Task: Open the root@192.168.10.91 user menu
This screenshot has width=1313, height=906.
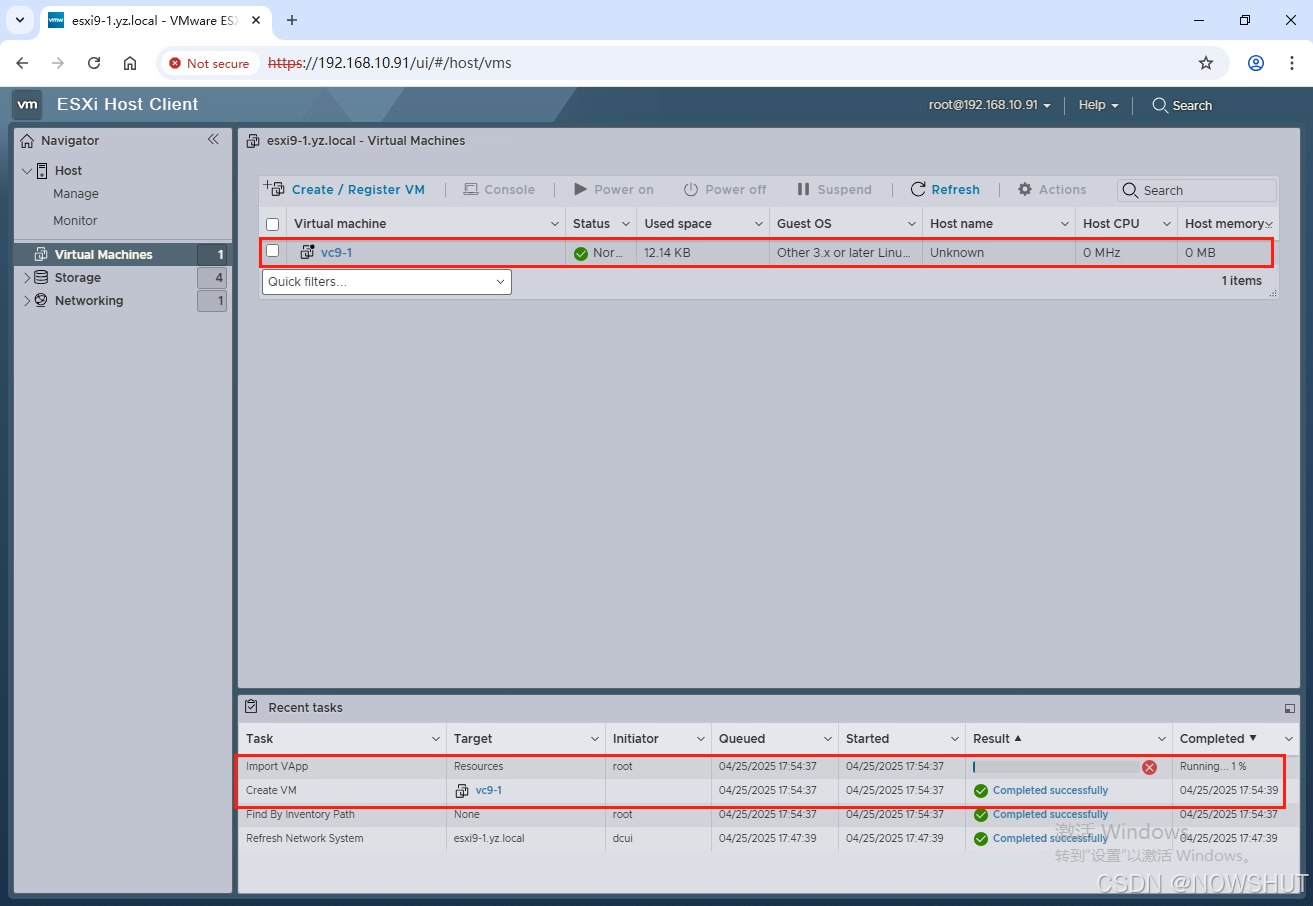Action: tap(989, 105)
